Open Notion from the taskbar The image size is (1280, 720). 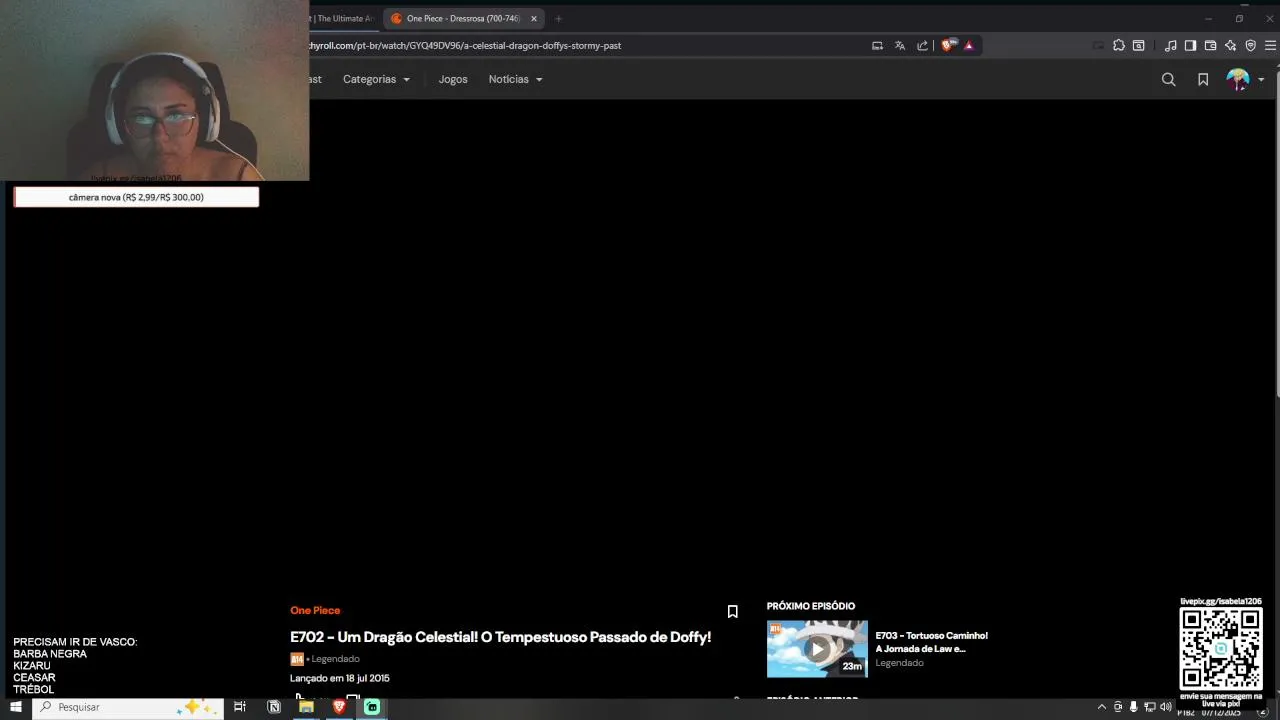pyautogui.click(x=274, y=707)
